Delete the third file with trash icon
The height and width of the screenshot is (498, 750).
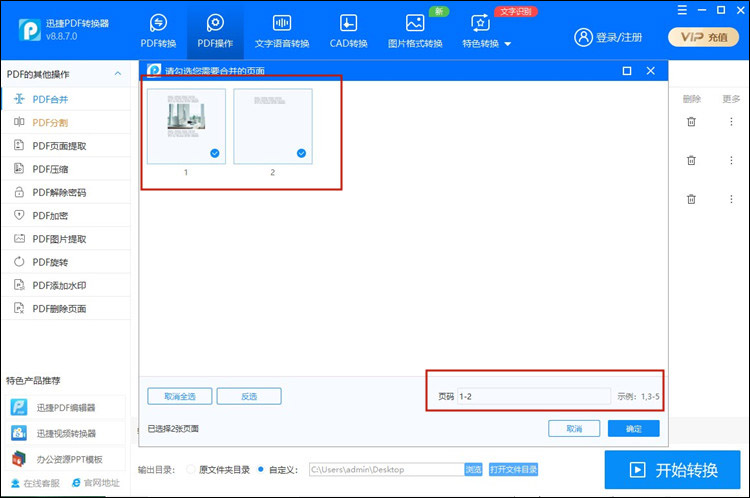pos(691,199)
